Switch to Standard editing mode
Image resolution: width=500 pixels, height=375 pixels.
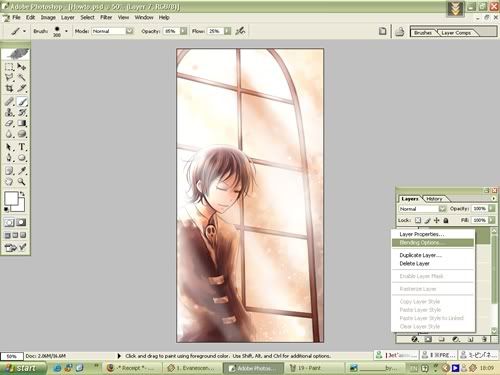tap(9, 222)
